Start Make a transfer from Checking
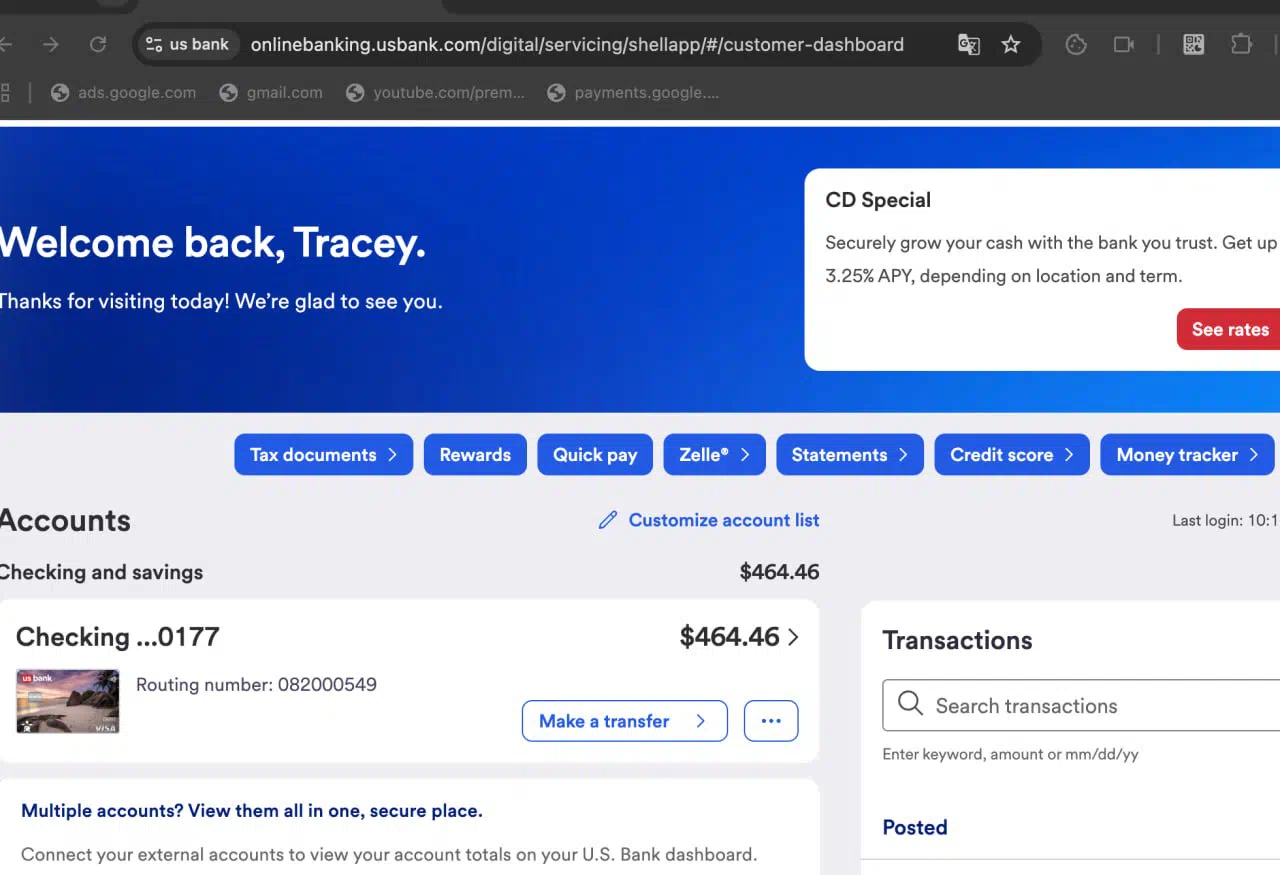1280x875 pixels. click(625, 721)
